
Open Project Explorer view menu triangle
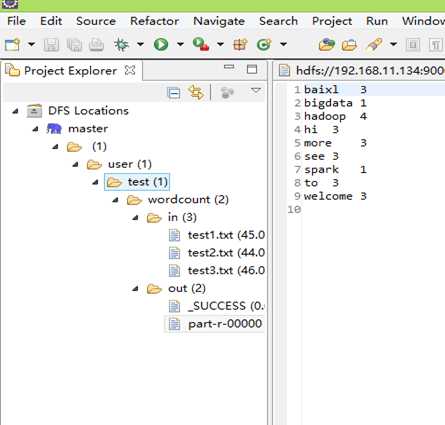(256, 90)
